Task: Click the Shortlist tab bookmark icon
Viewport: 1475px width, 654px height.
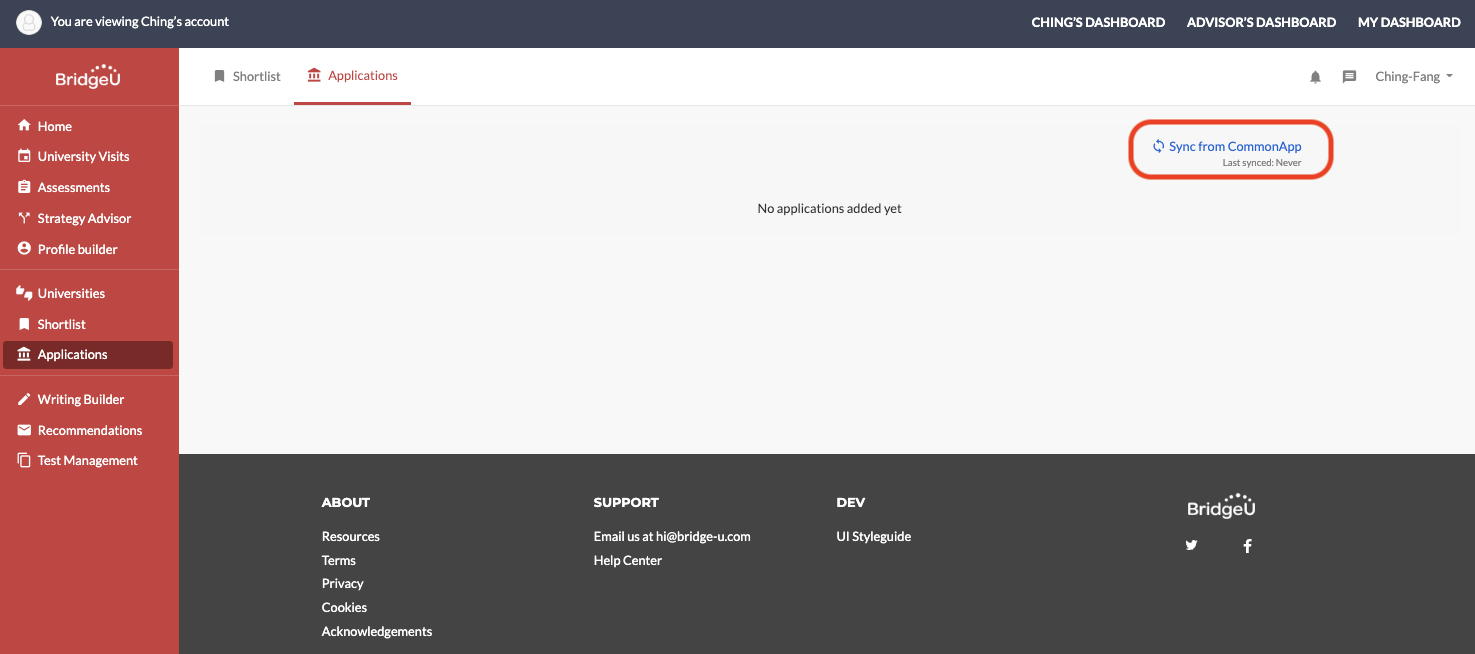Action: tap(219, 76)
